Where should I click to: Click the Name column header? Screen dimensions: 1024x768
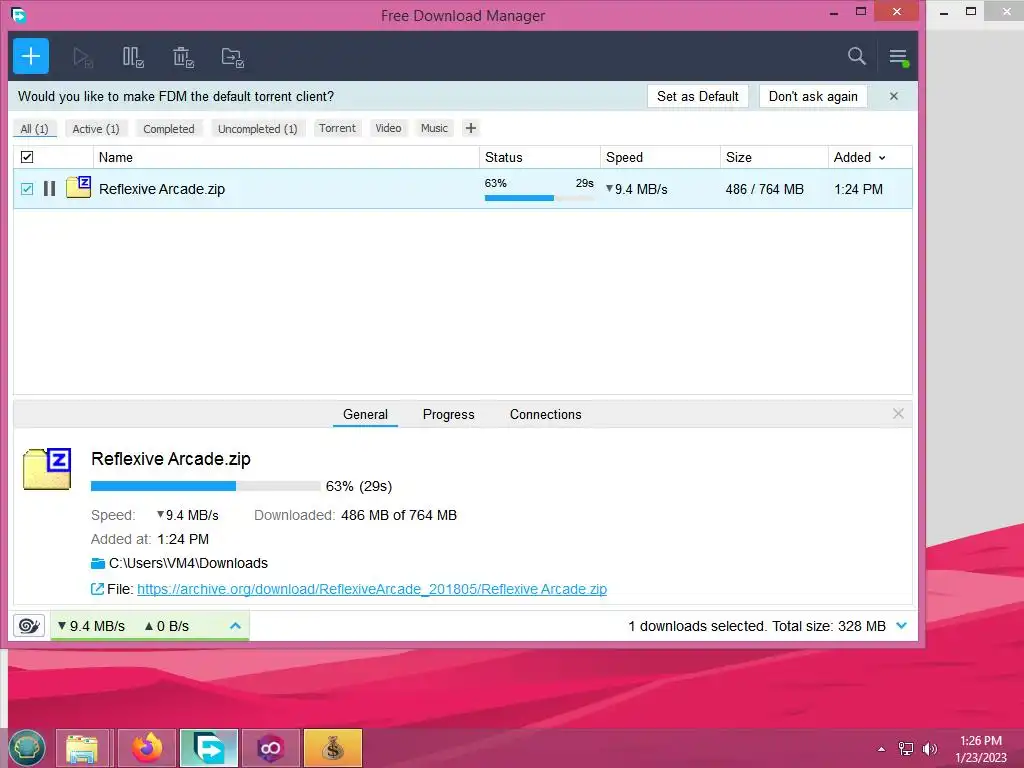[286, 157]
